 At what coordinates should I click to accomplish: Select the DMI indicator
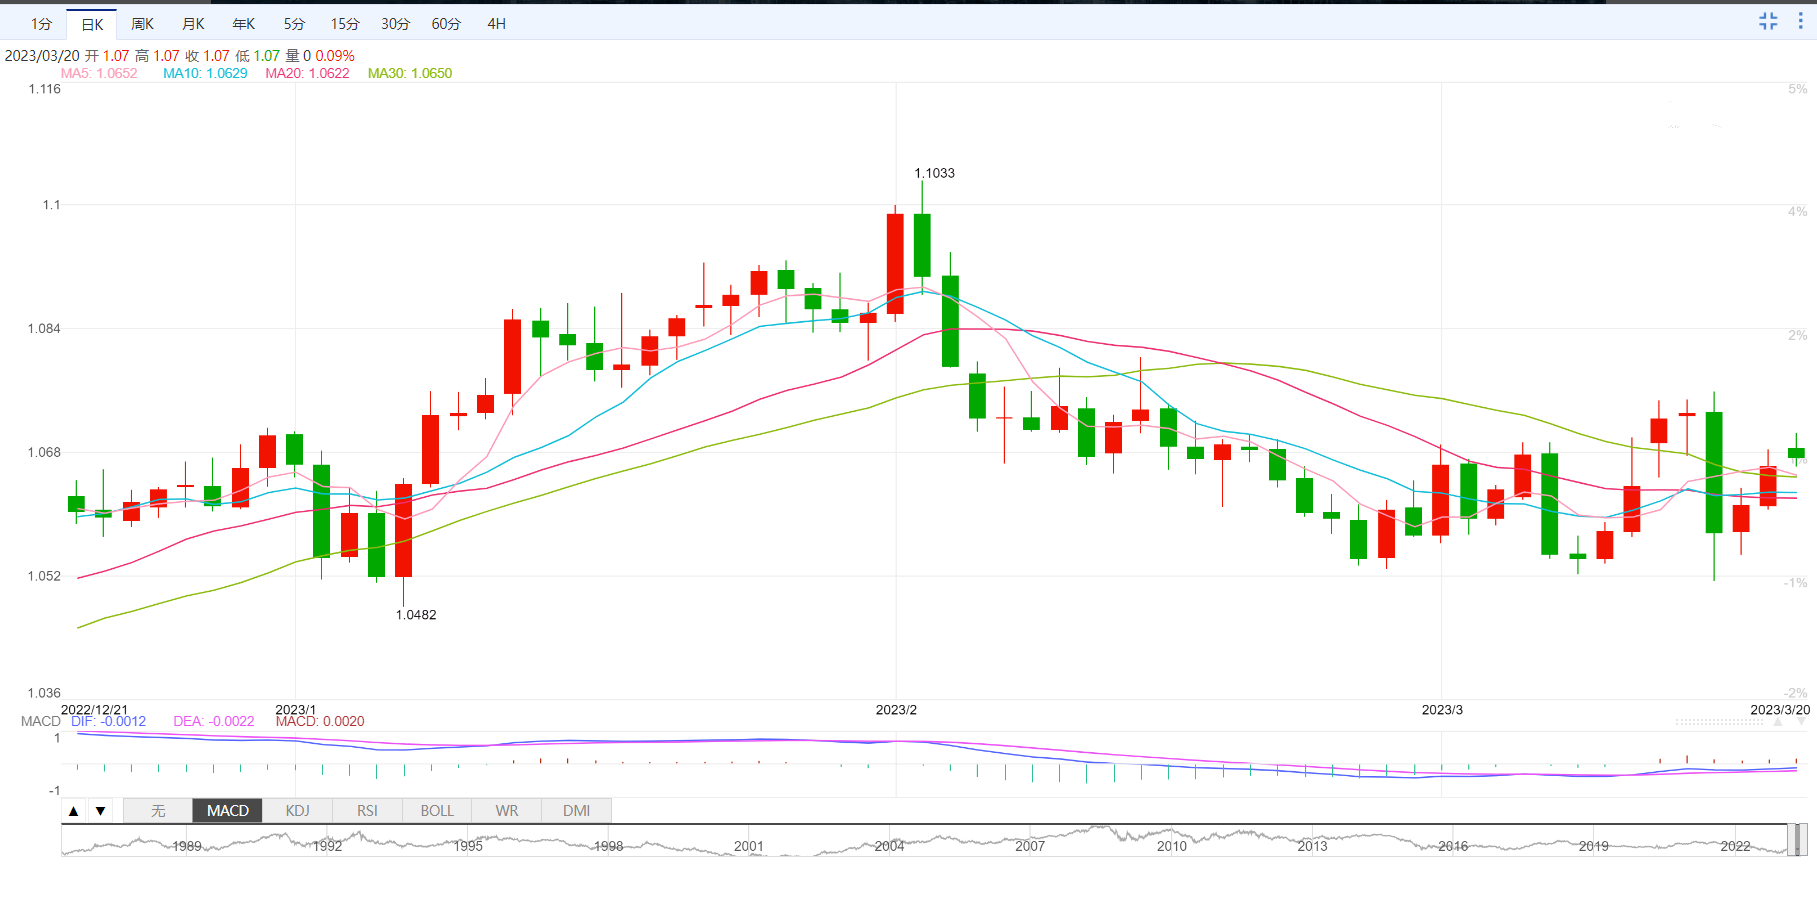(576, 811)
